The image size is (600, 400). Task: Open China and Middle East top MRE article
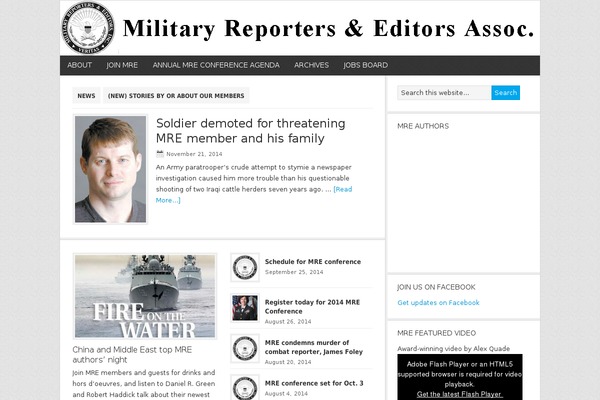click(x=132, y=354)
